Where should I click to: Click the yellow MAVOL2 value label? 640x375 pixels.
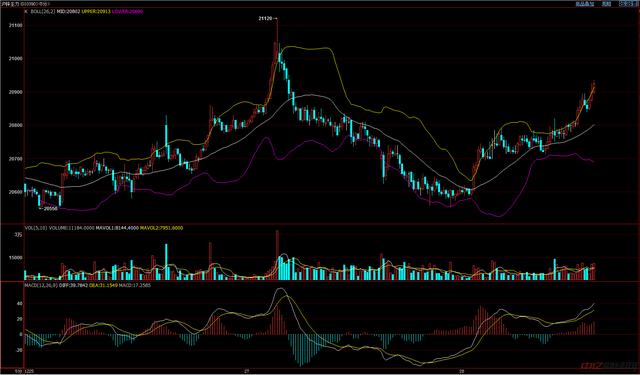coord(162,228)
